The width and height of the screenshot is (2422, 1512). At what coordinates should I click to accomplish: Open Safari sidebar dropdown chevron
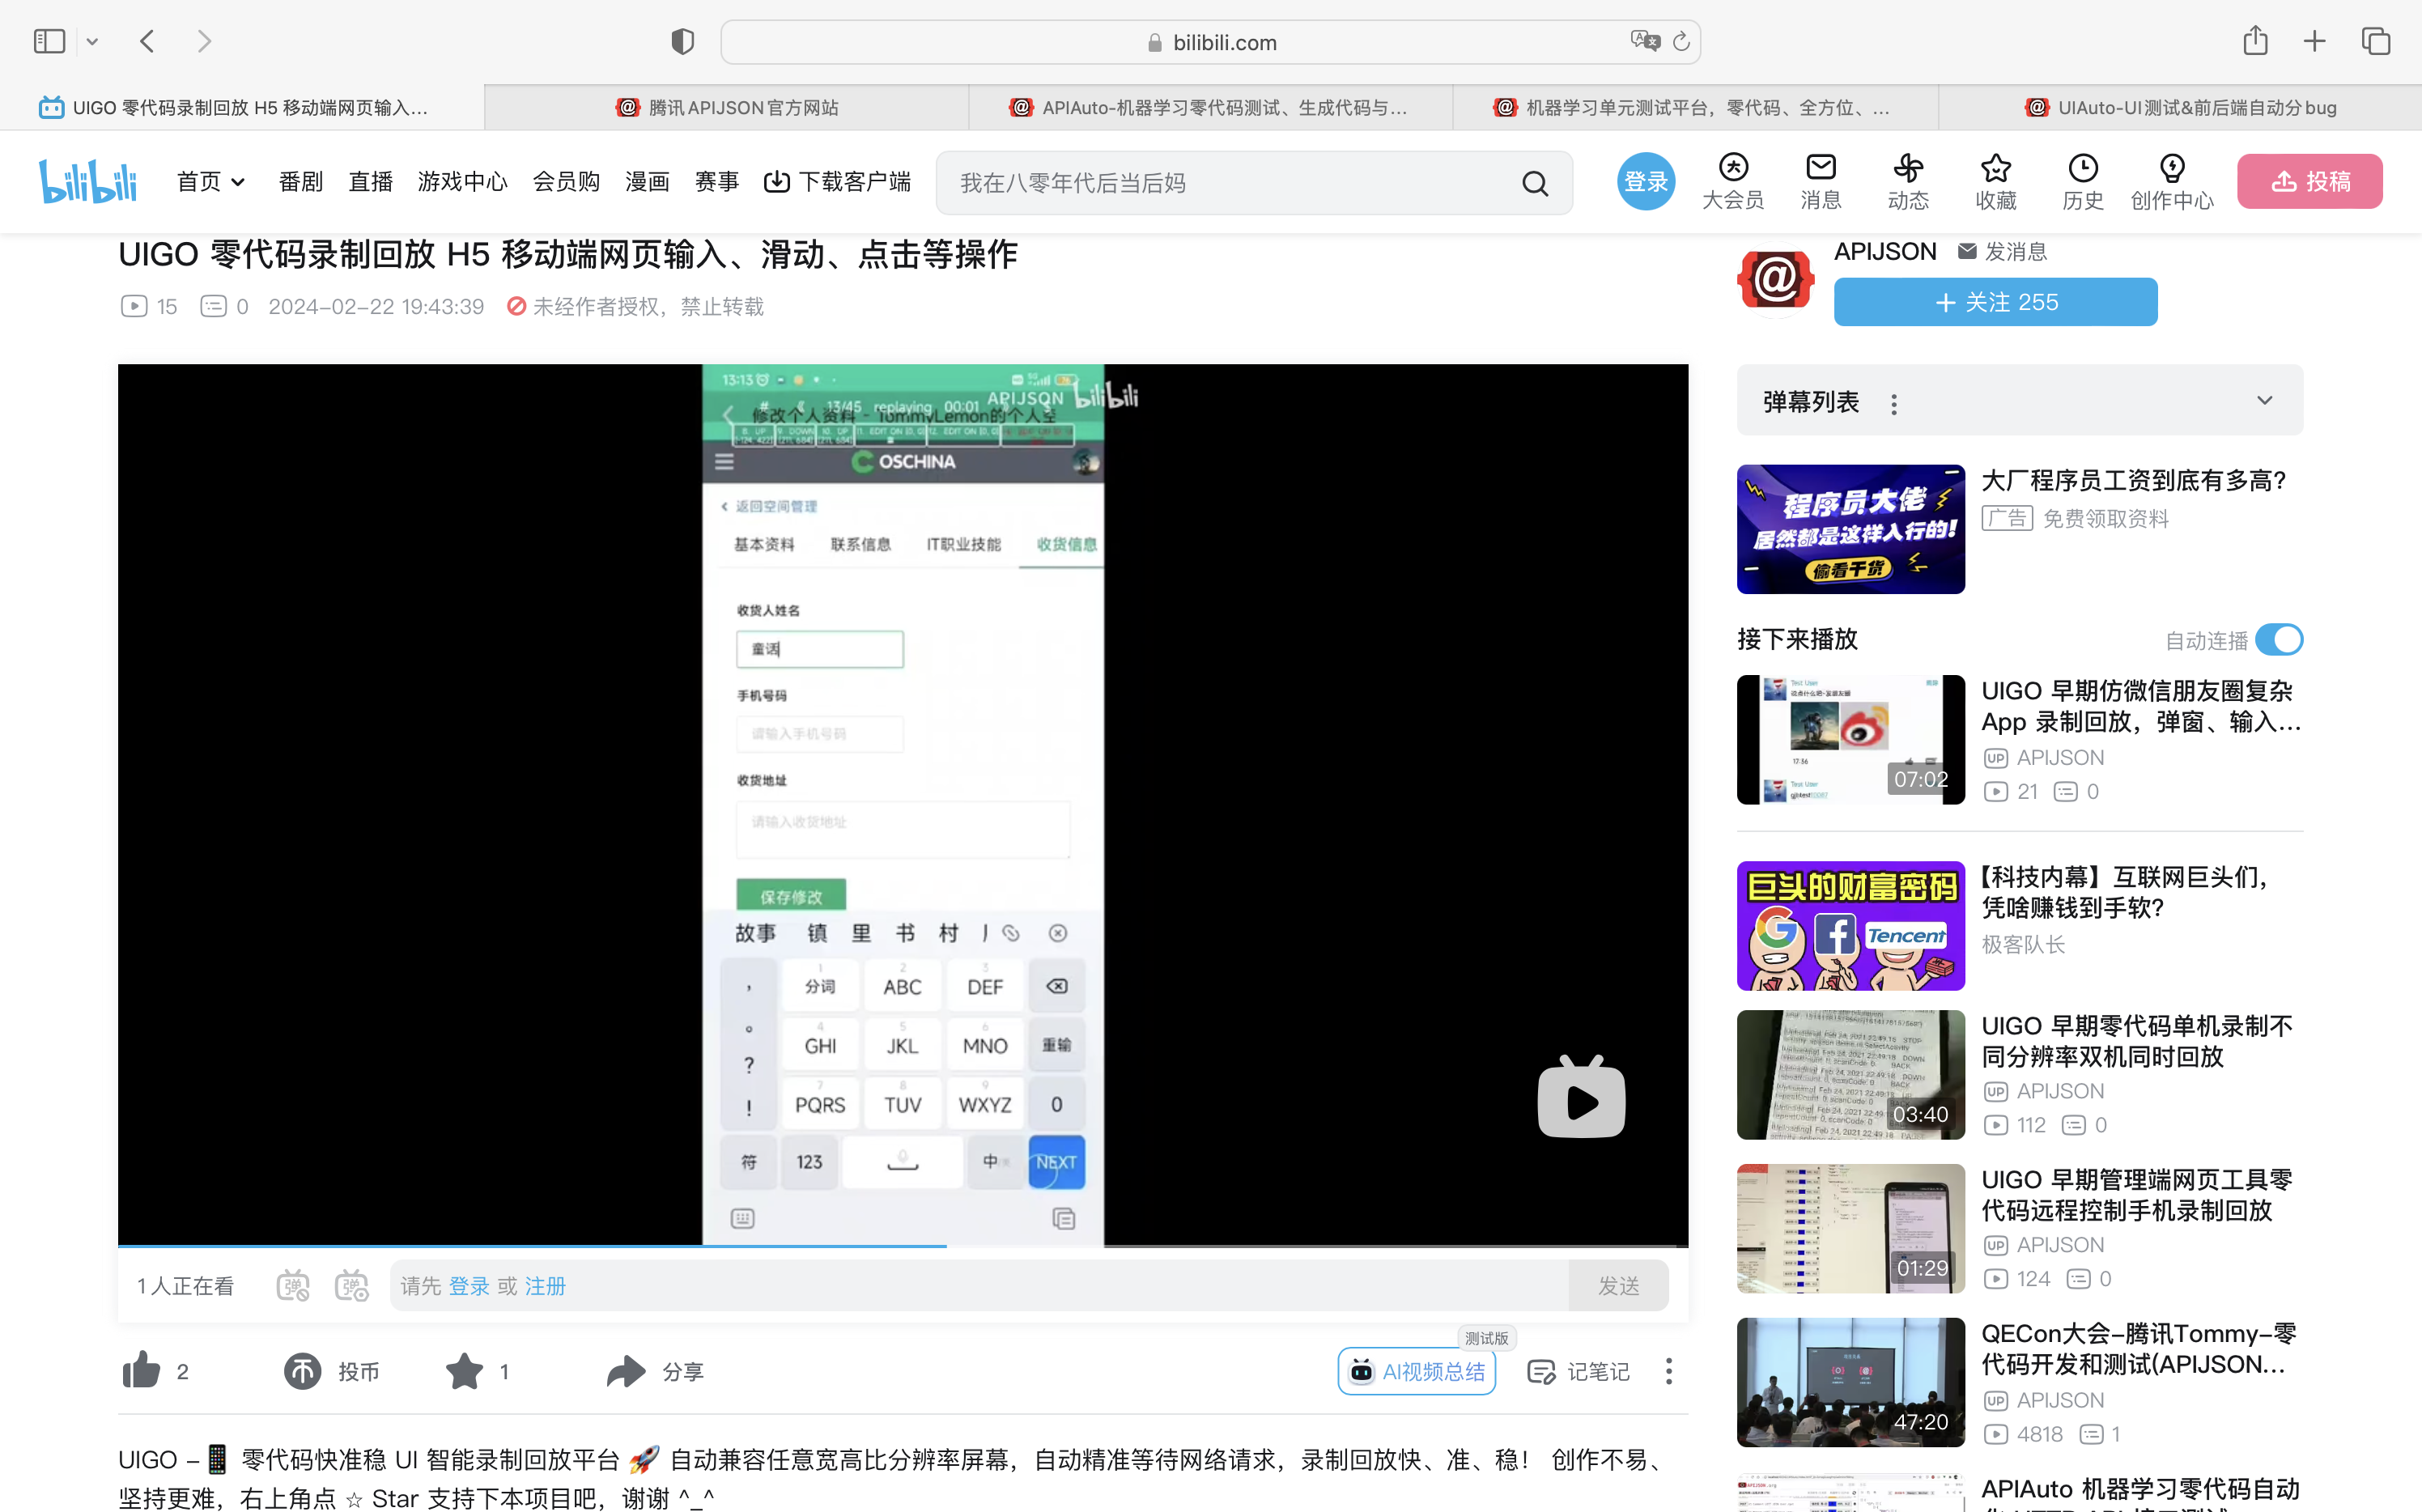pos(92,42)
